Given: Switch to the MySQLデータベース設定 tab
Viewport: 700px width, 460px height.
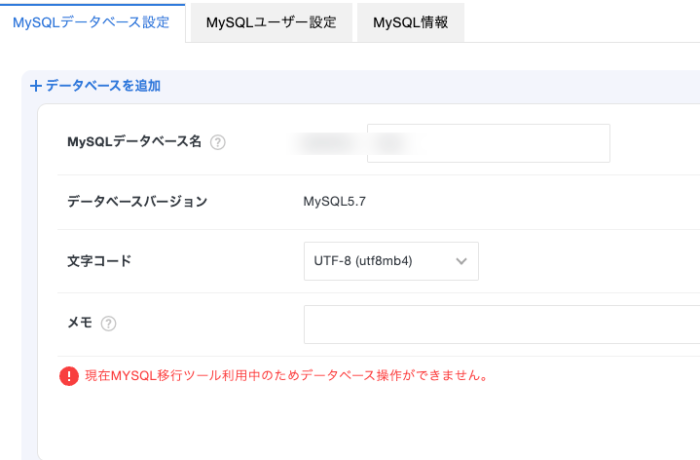Looking at the screenshot, I should pos(93,21).
